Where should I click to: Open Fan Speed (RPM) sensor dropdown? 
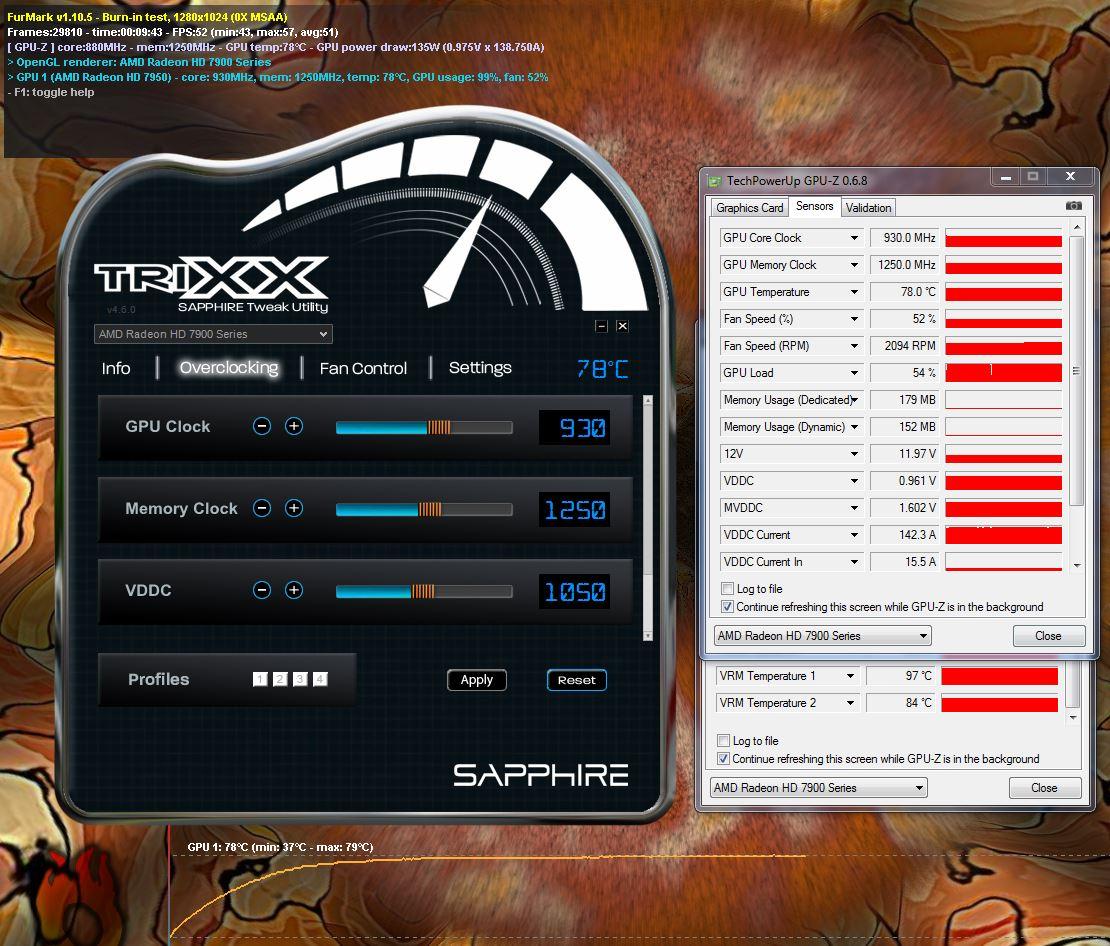pyautogui.click(x=854, y=346)
